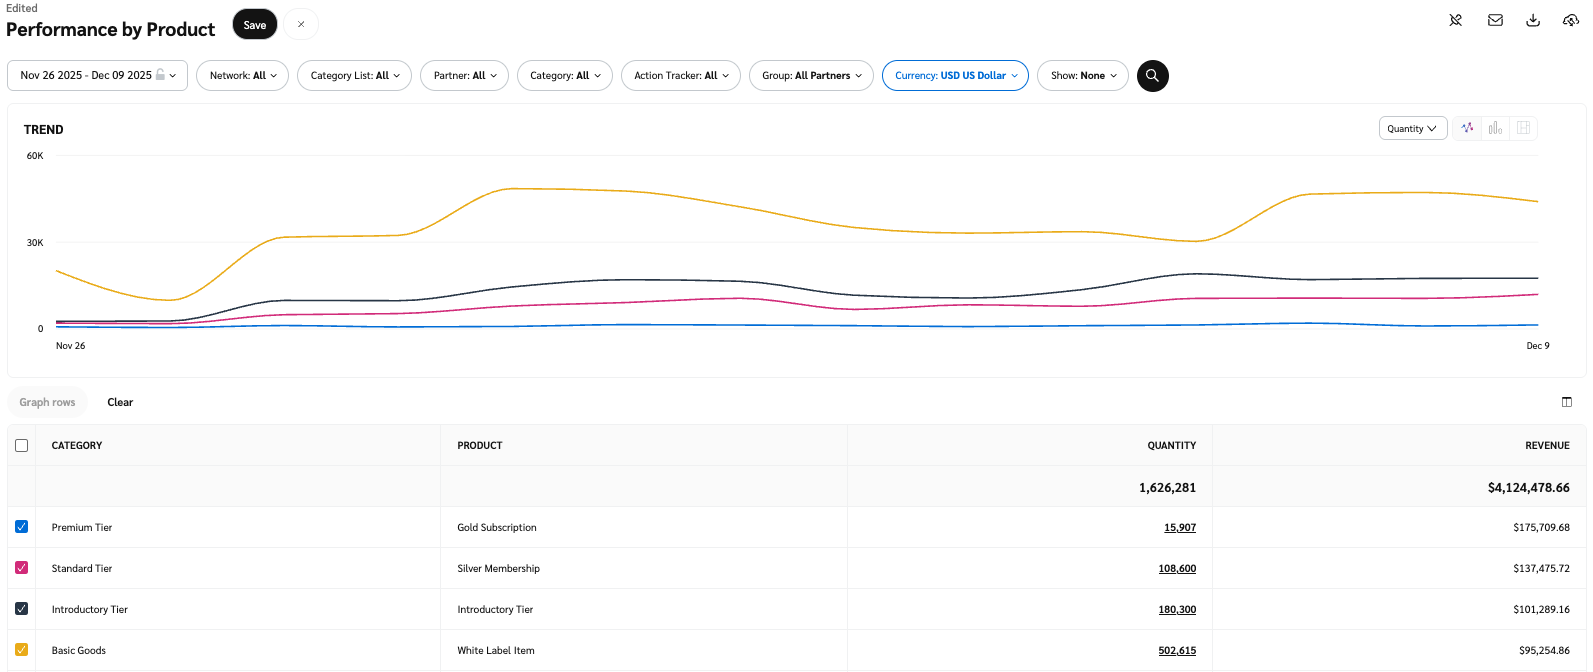Sort the table by the QUANTITY column header

pos(1171,446)
